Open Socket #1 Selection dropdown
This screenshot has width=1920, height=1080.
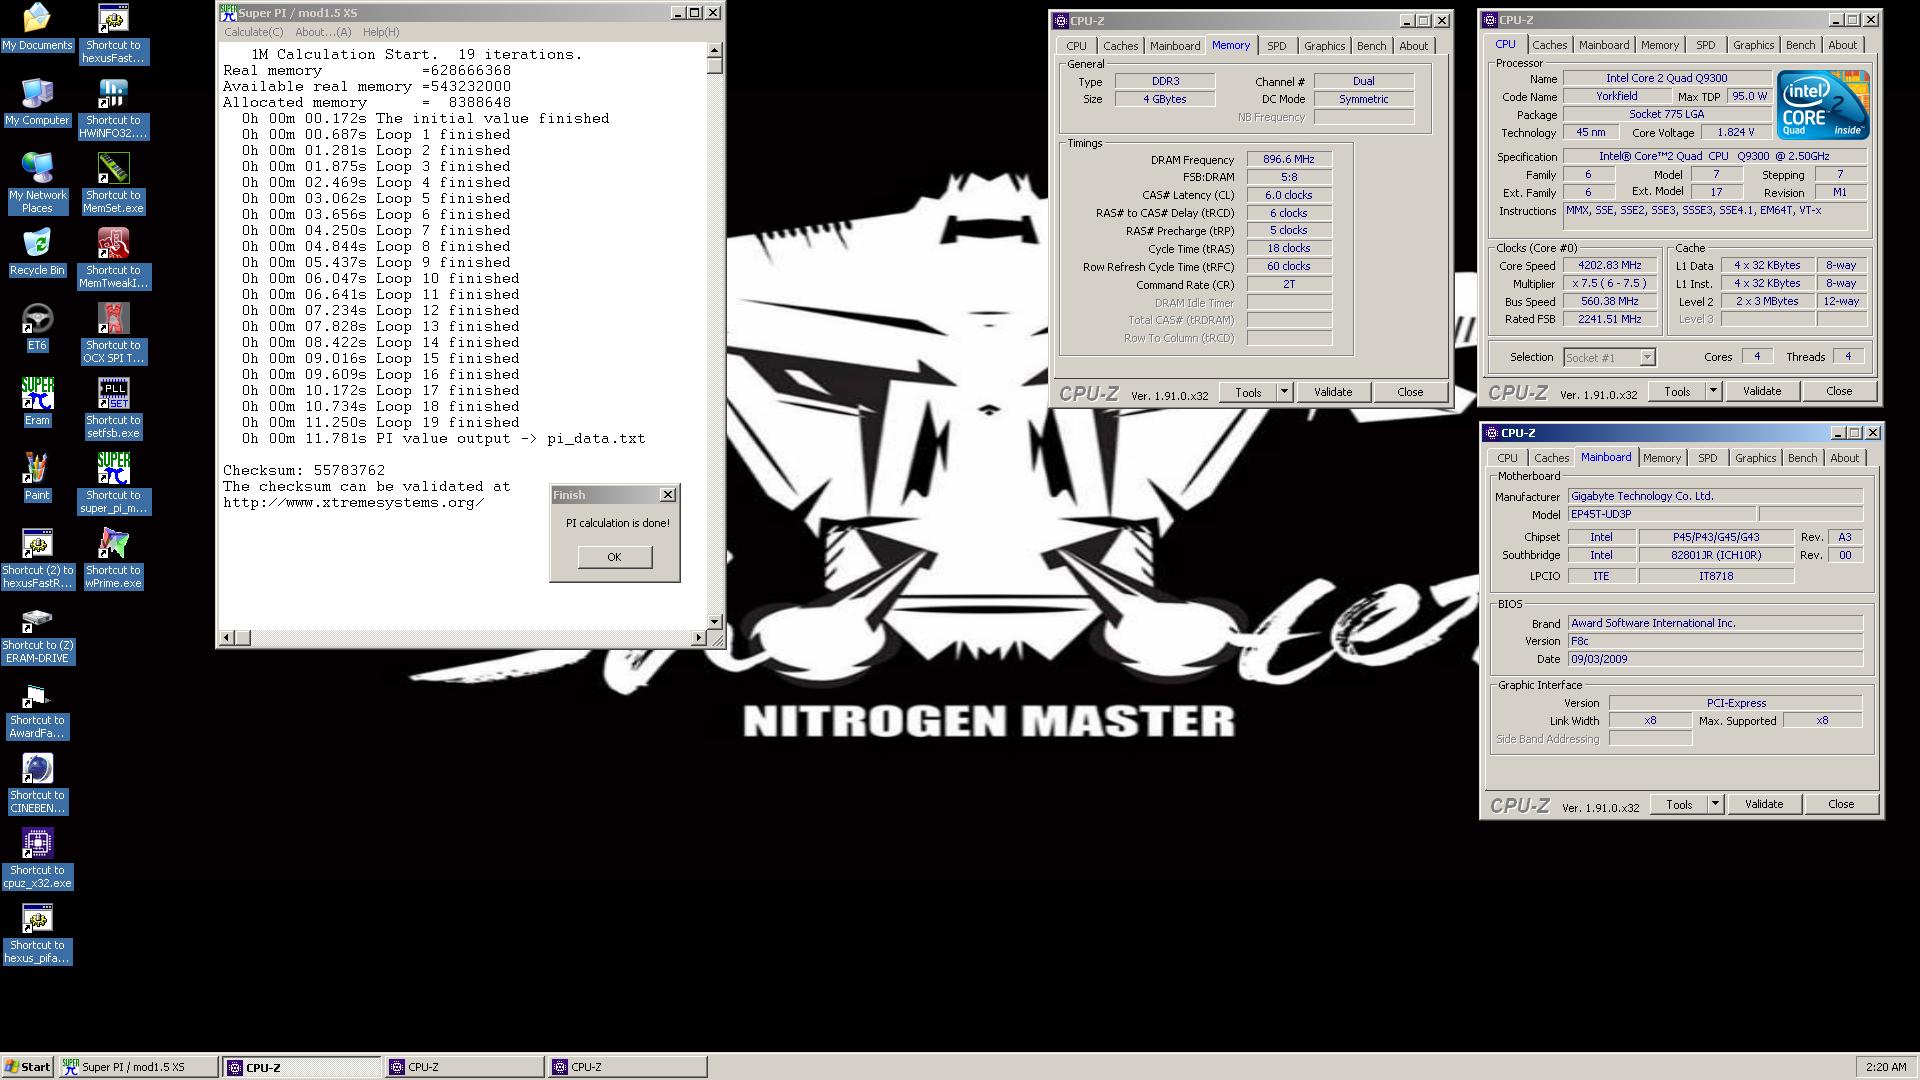(1609, 357)
